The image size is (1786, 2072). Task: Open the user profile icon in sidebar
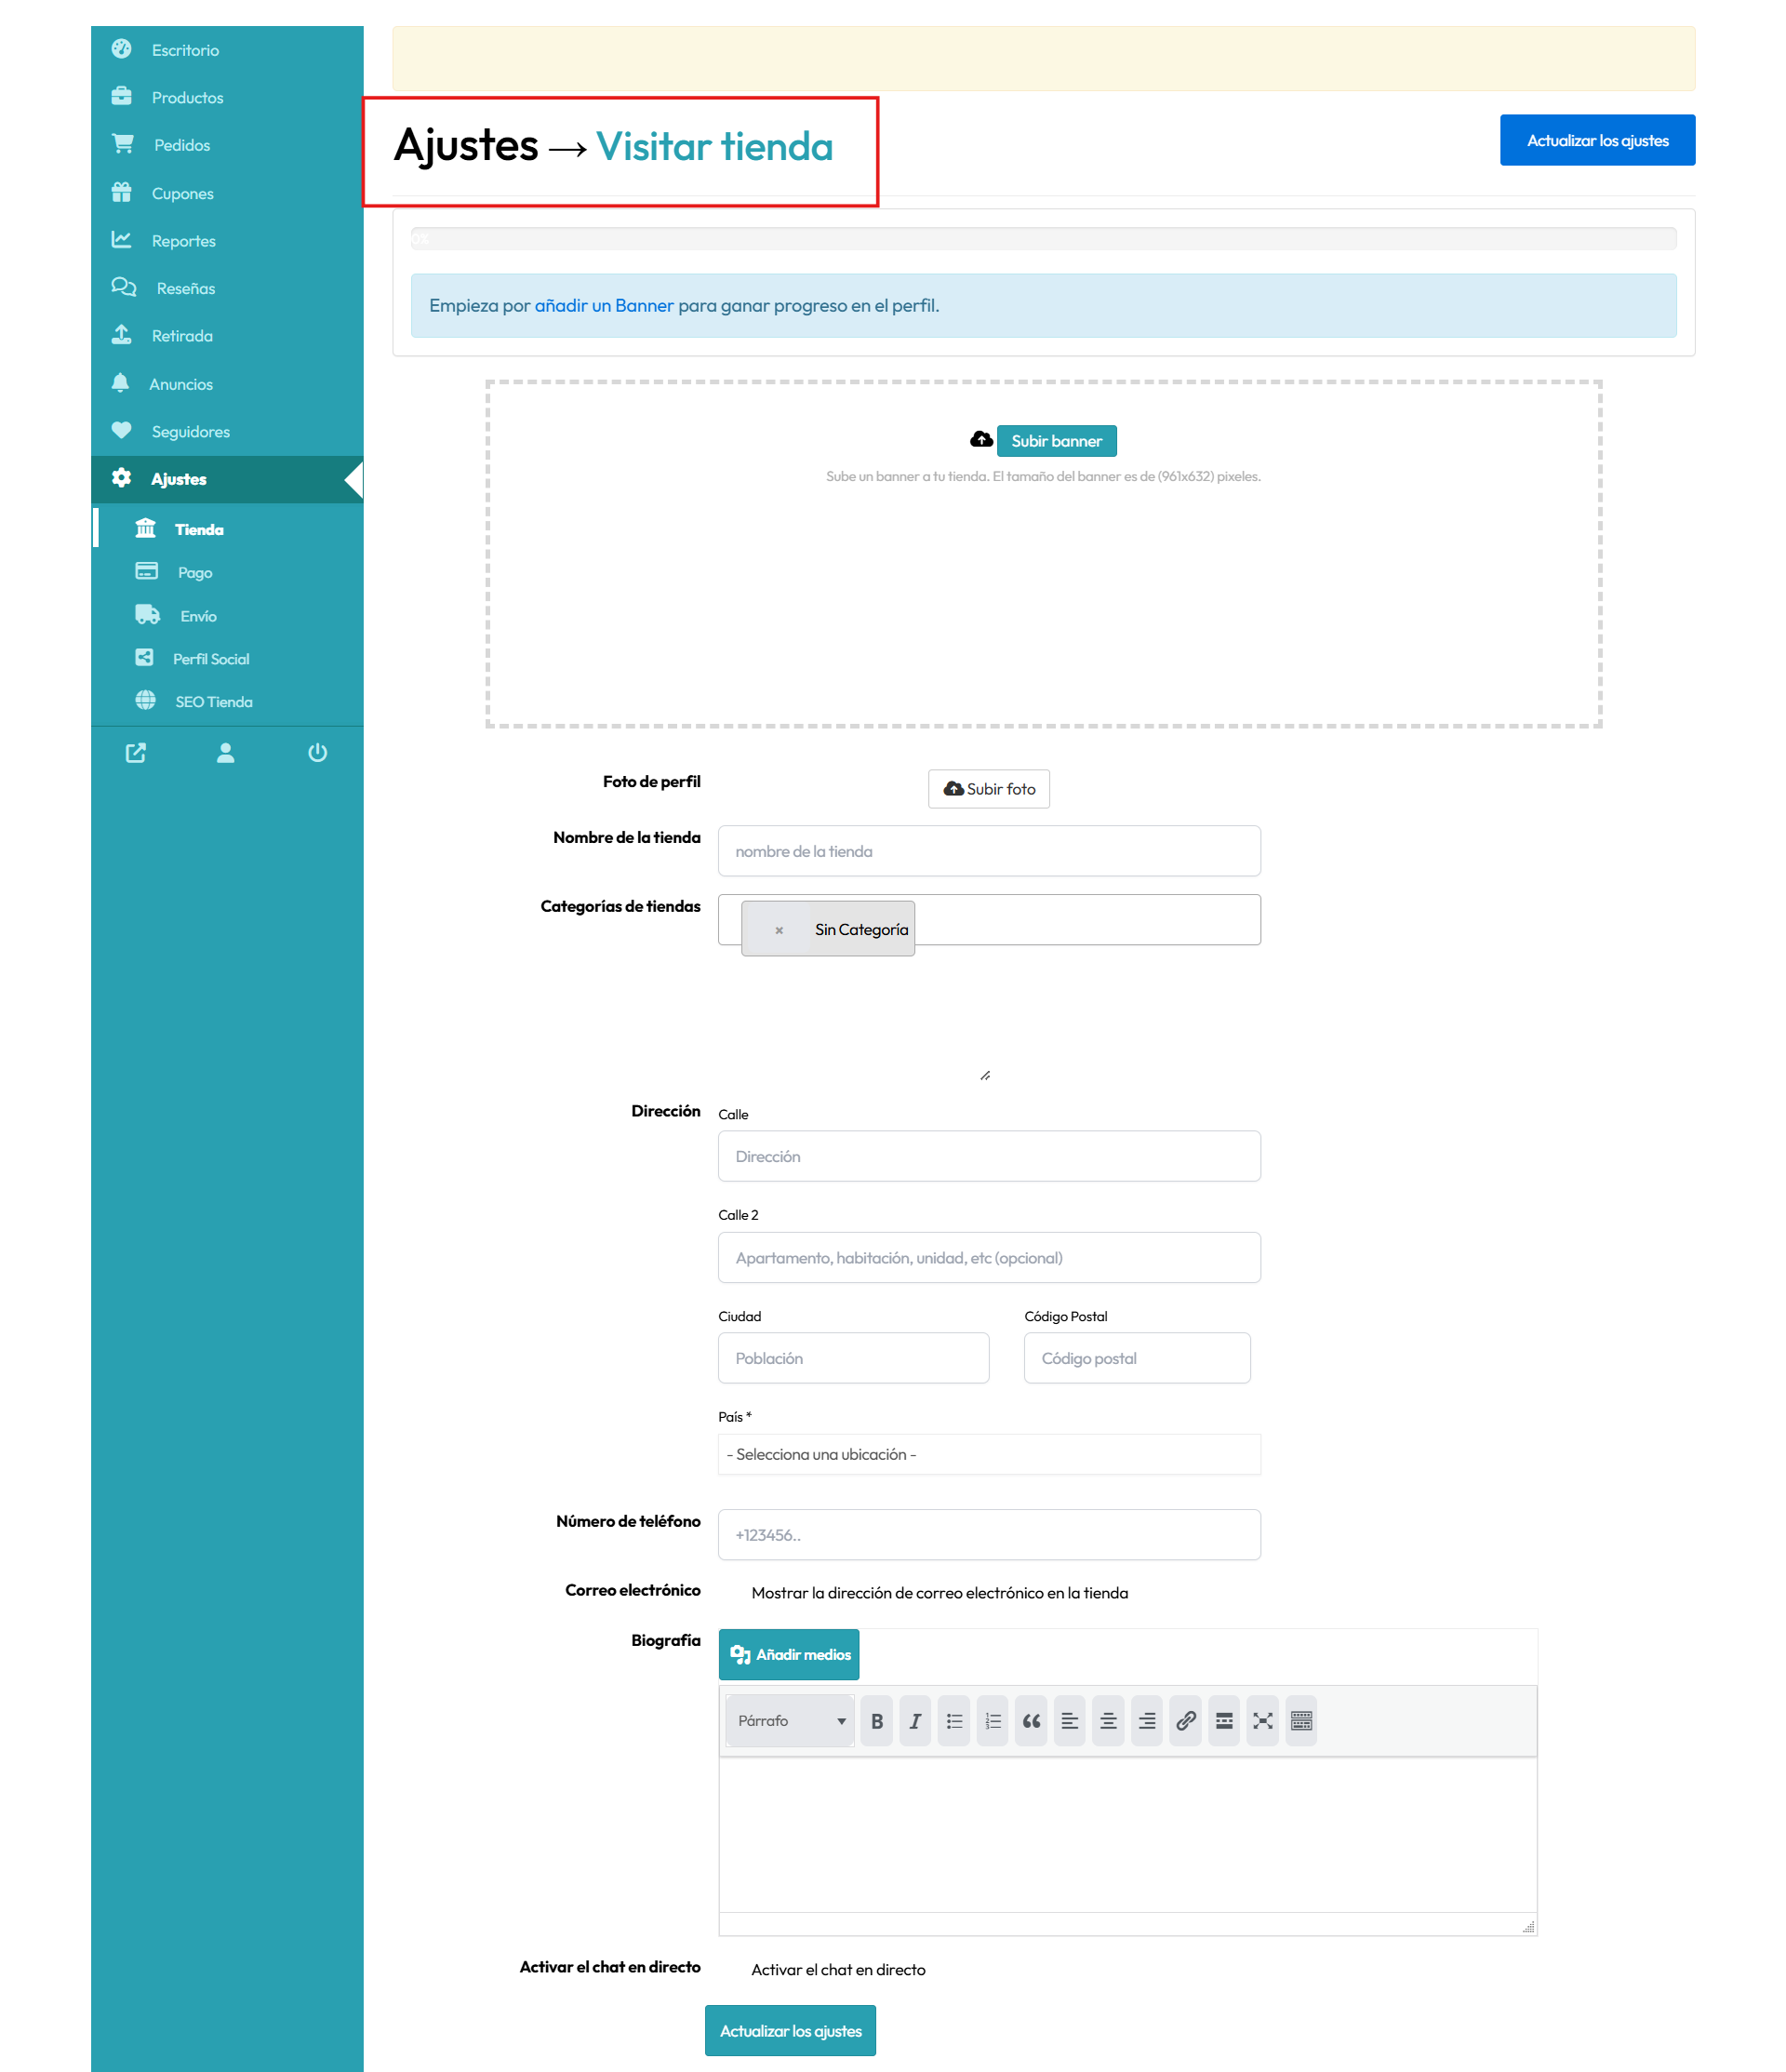[x=226, y=753]
